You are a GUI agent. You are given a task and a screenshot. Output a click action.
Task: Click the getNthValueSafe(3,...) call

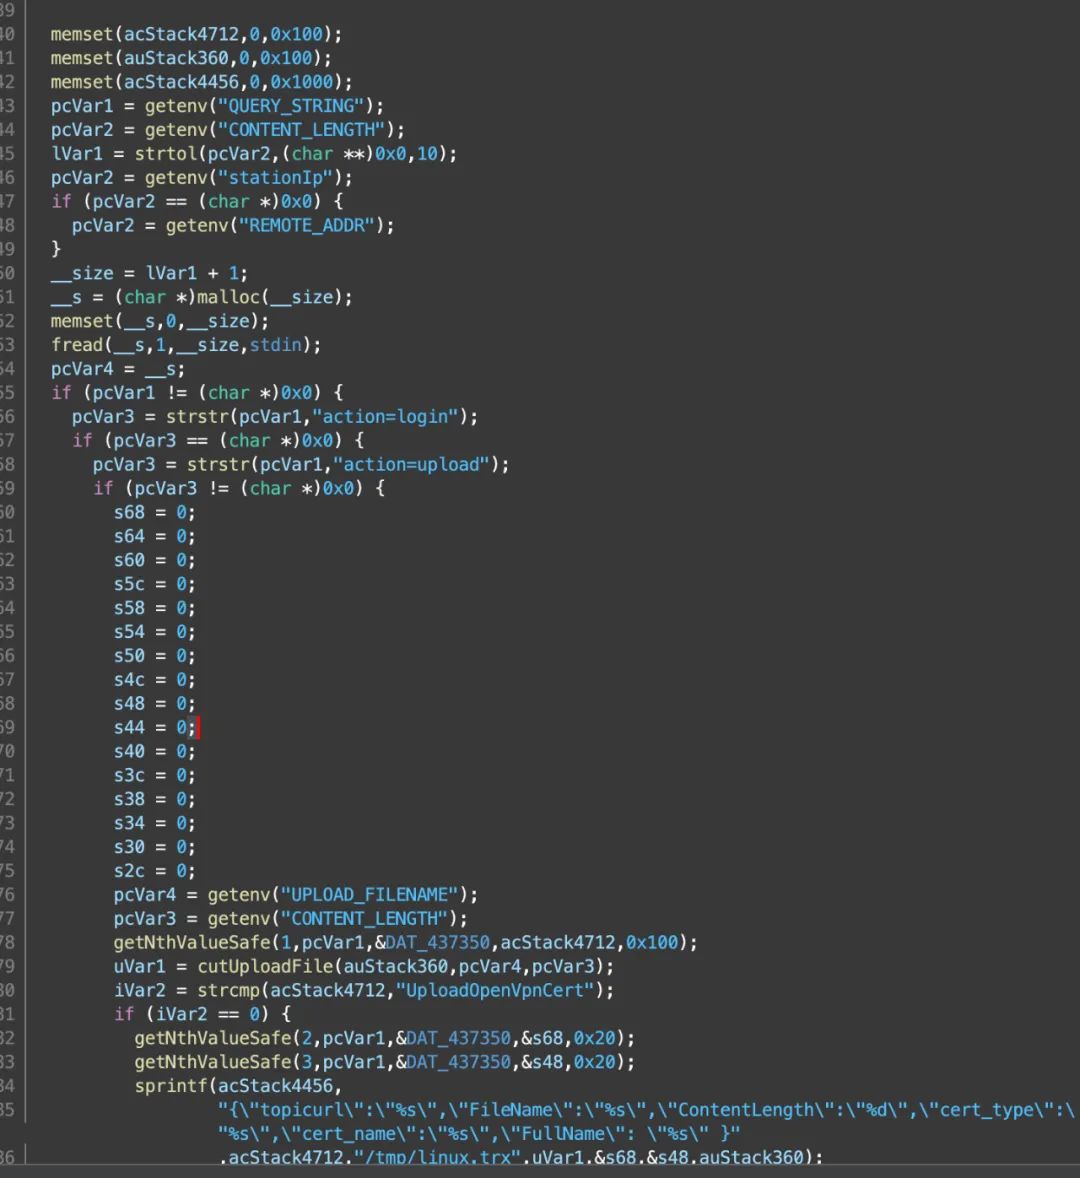point(384,1063)
